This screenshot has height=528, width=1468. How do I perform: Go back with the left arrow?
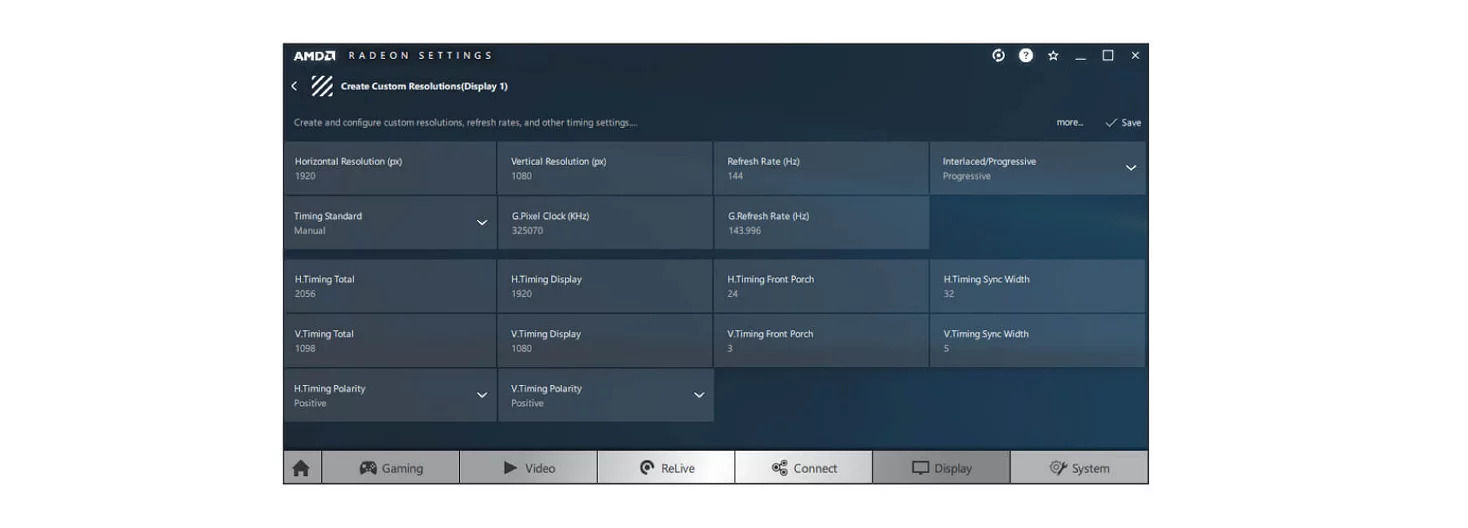[x=294, y=86]
